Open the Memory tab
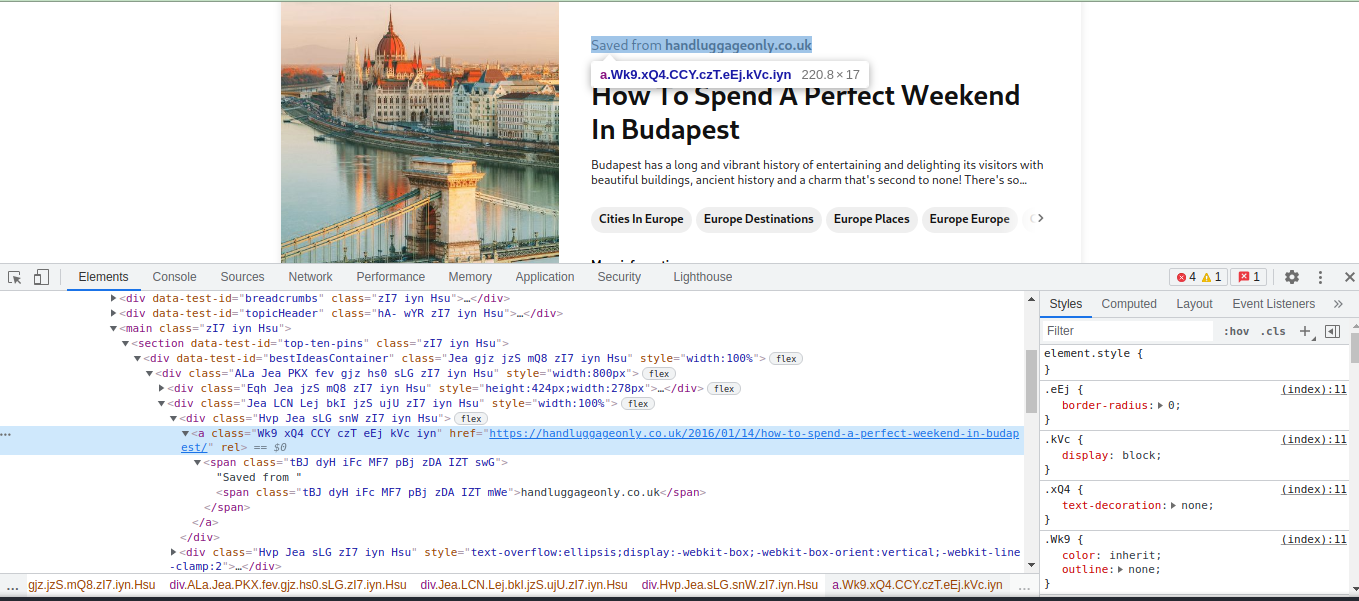This screenshot has height=601, width=1359. pos(470,277)
